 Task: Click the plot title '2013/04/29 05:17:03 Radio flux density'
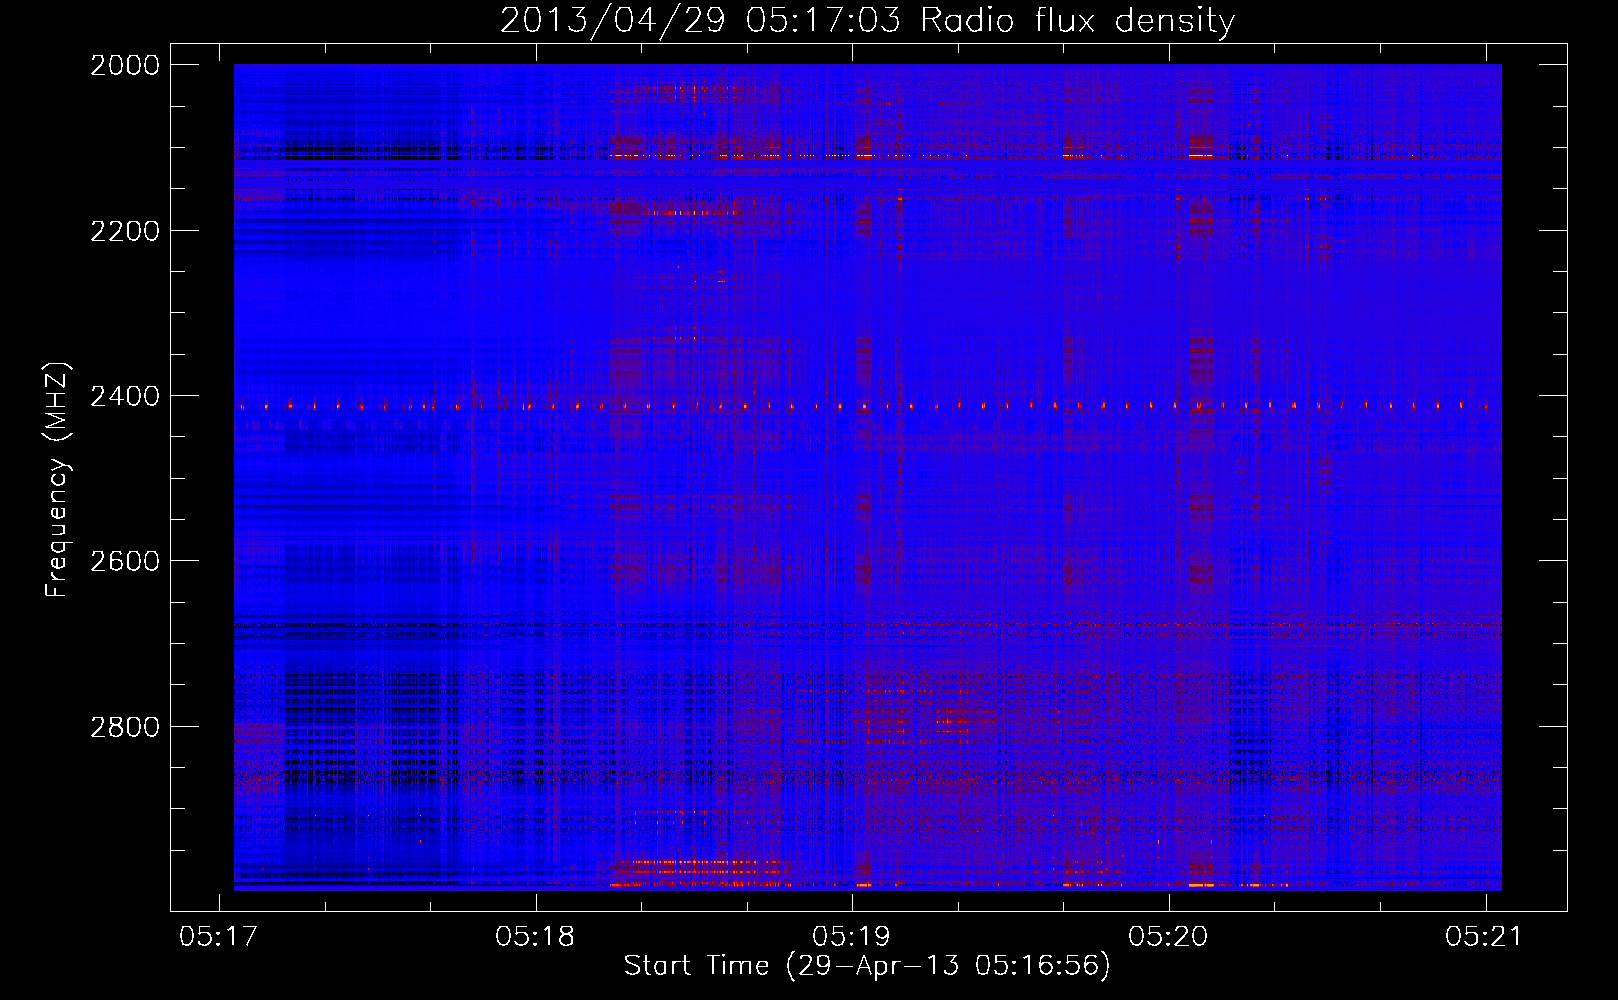[867, 20]
